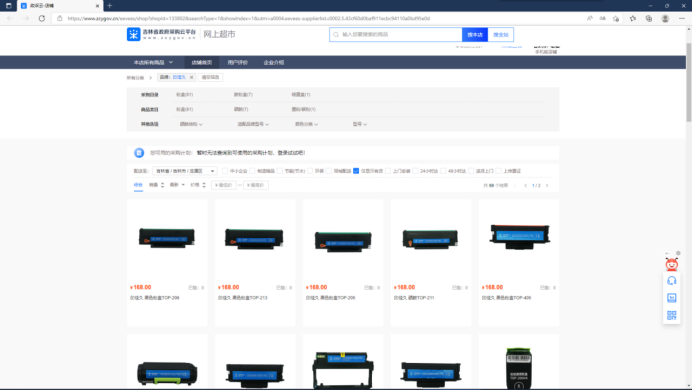Image resolution: width=693 pixels, height=390 pixels.
Task: Open the customer service headset icon
Action: click(671, 281)
